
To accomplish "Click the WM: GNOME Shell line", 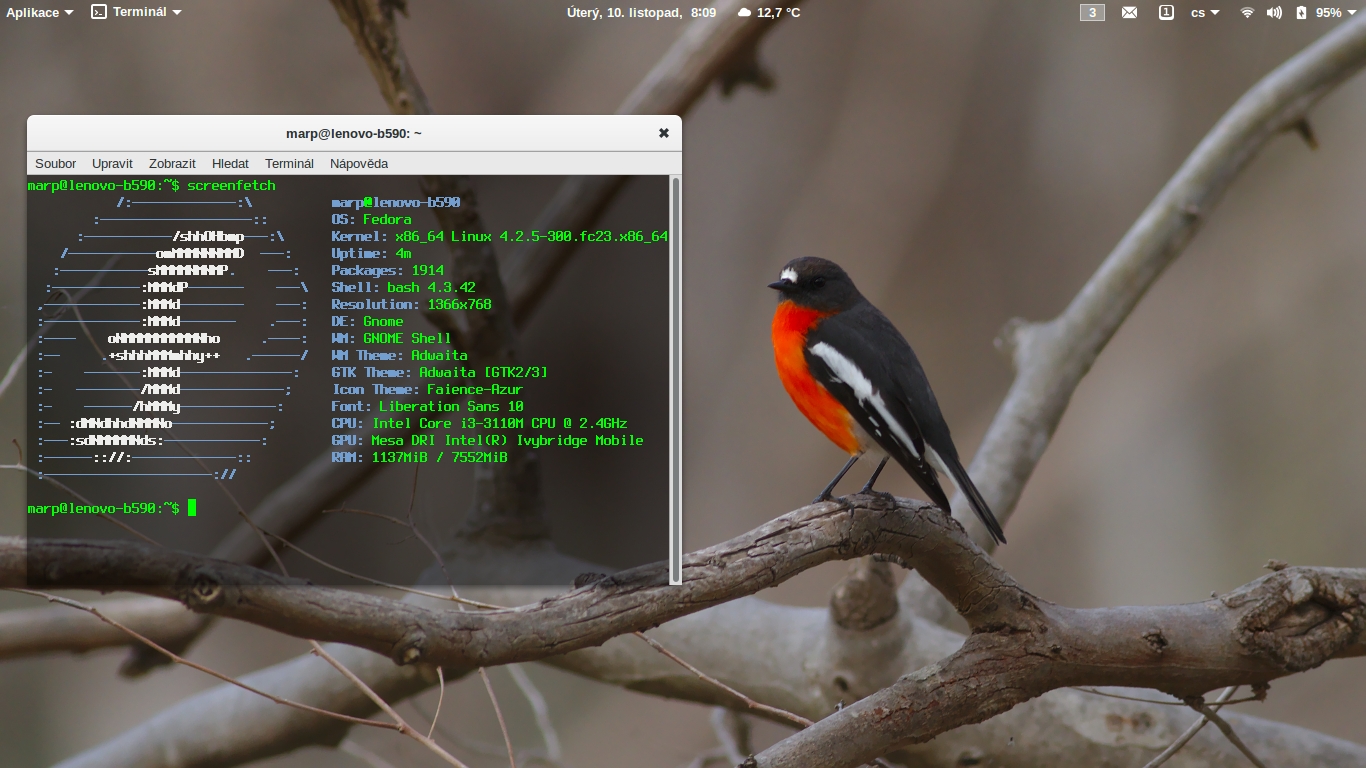I will (x=391, y=338).
